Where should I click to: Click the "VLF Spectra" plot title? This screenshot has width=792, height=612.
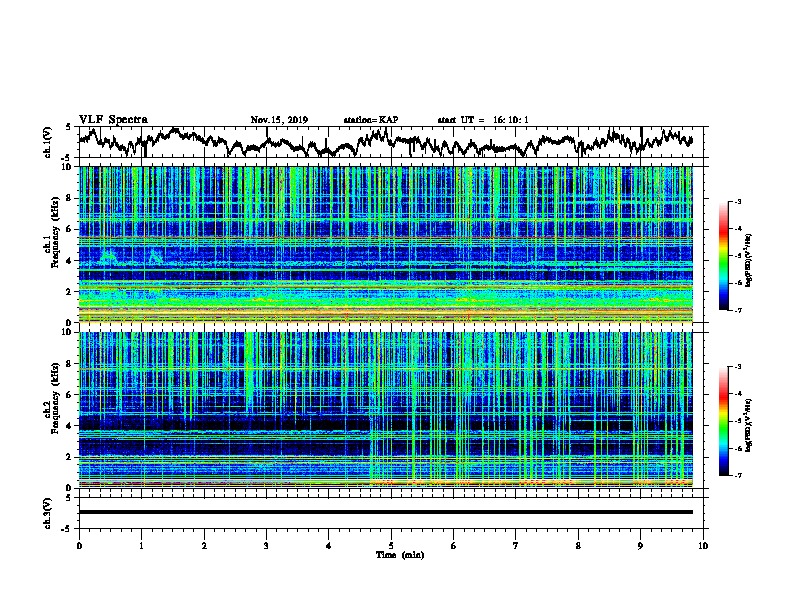(113, 120)
